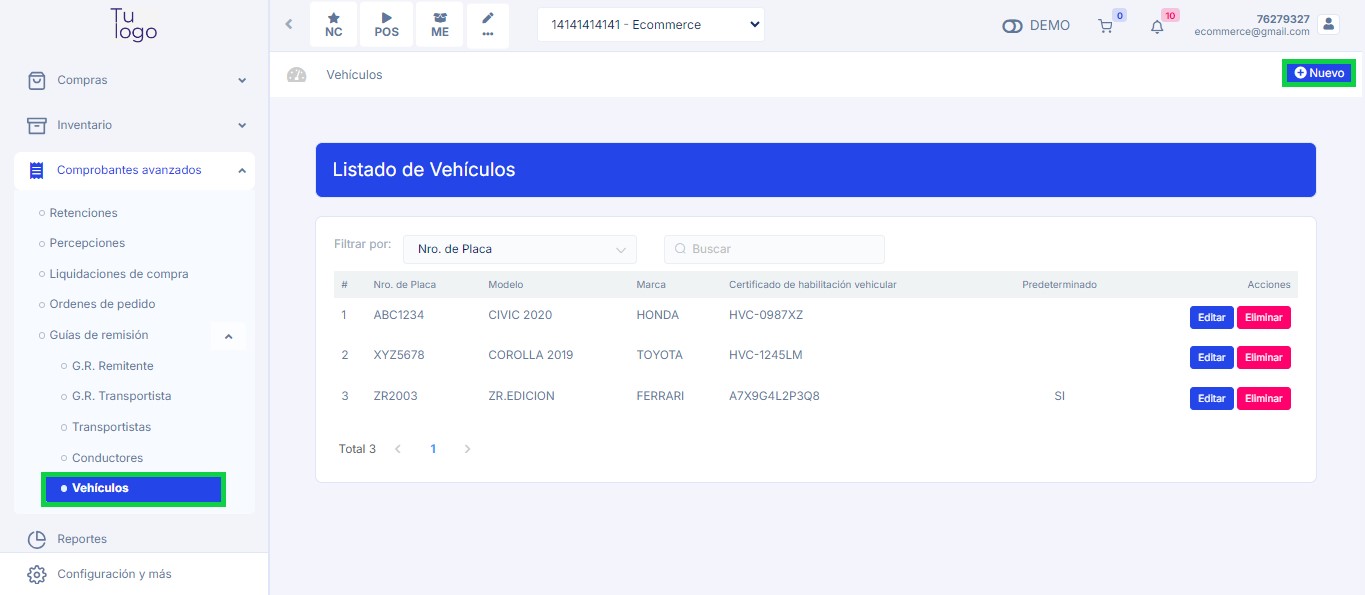Click the Nuevo button
This screenshot has width=1365, height=595.
(1319, 73)
